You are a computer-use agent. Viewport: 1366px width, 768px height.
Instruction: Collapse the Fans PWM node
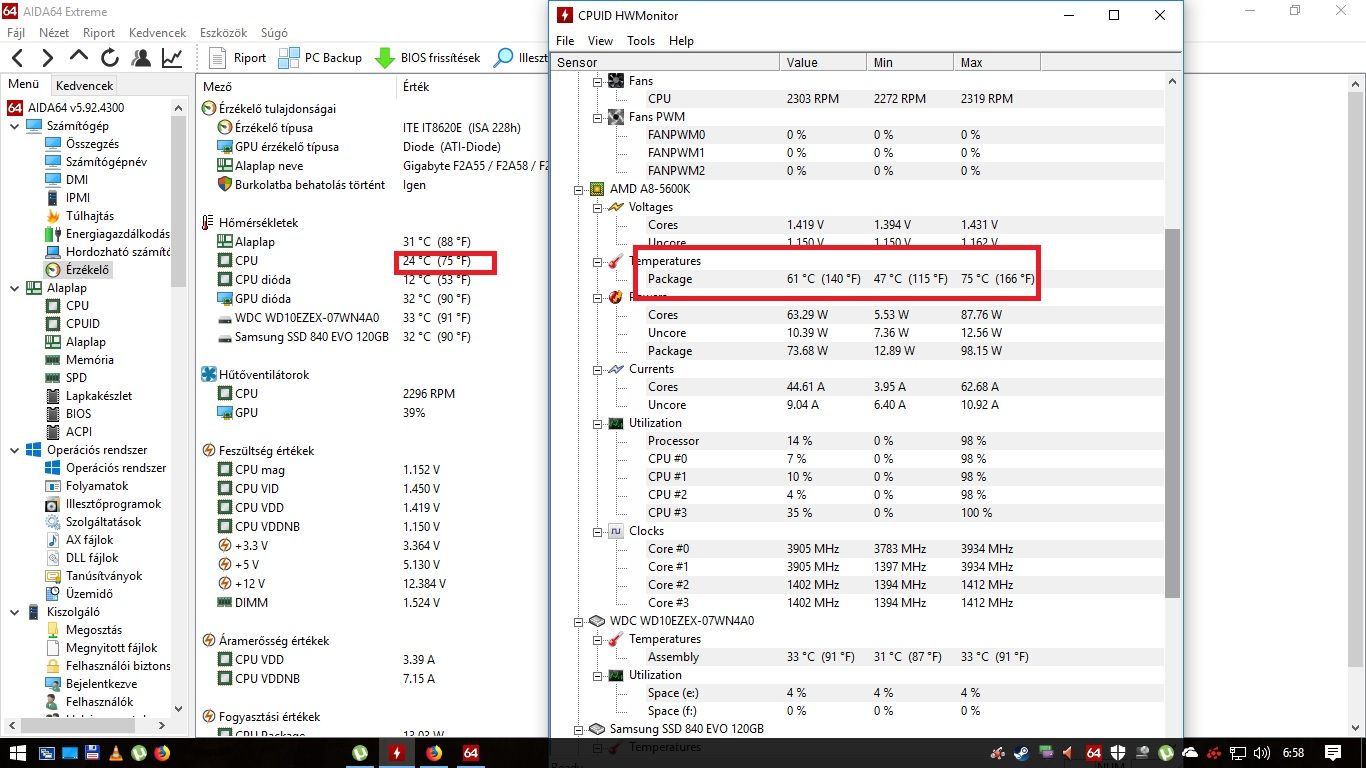pyautogui.click(x=598, y=117)
